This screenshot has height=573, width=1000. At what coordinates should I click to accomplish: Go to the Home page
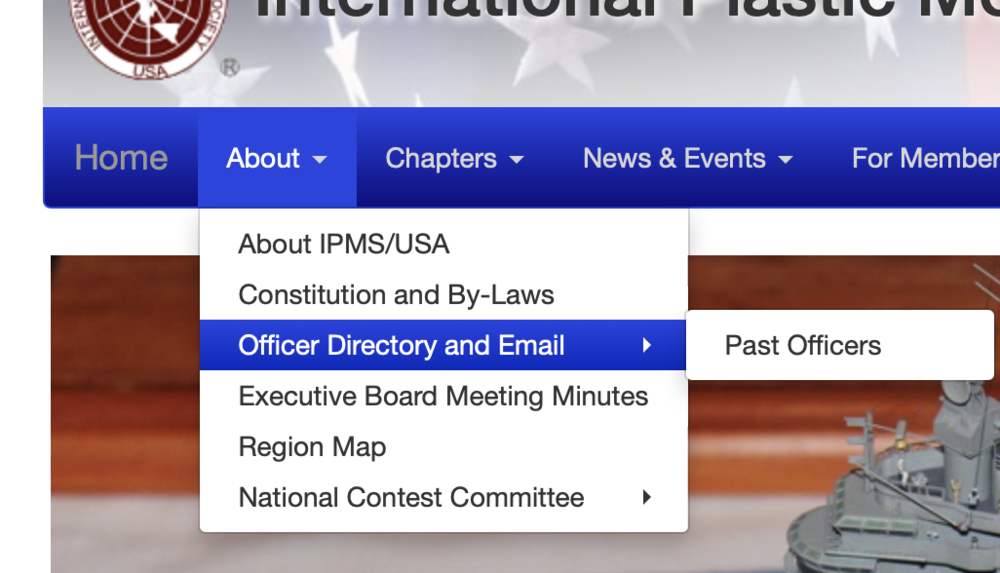pos(121,158)
